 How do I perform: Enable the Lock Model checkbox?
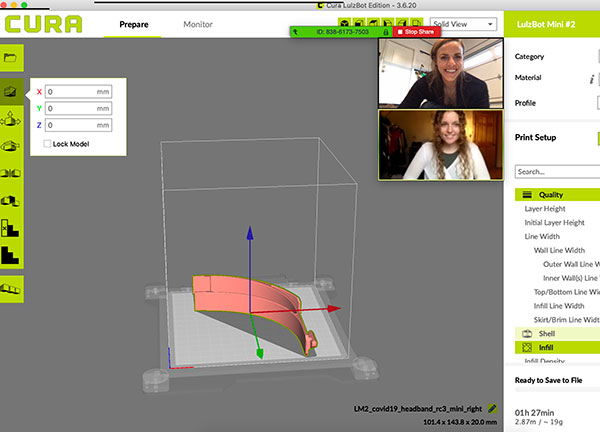(47, 144)
